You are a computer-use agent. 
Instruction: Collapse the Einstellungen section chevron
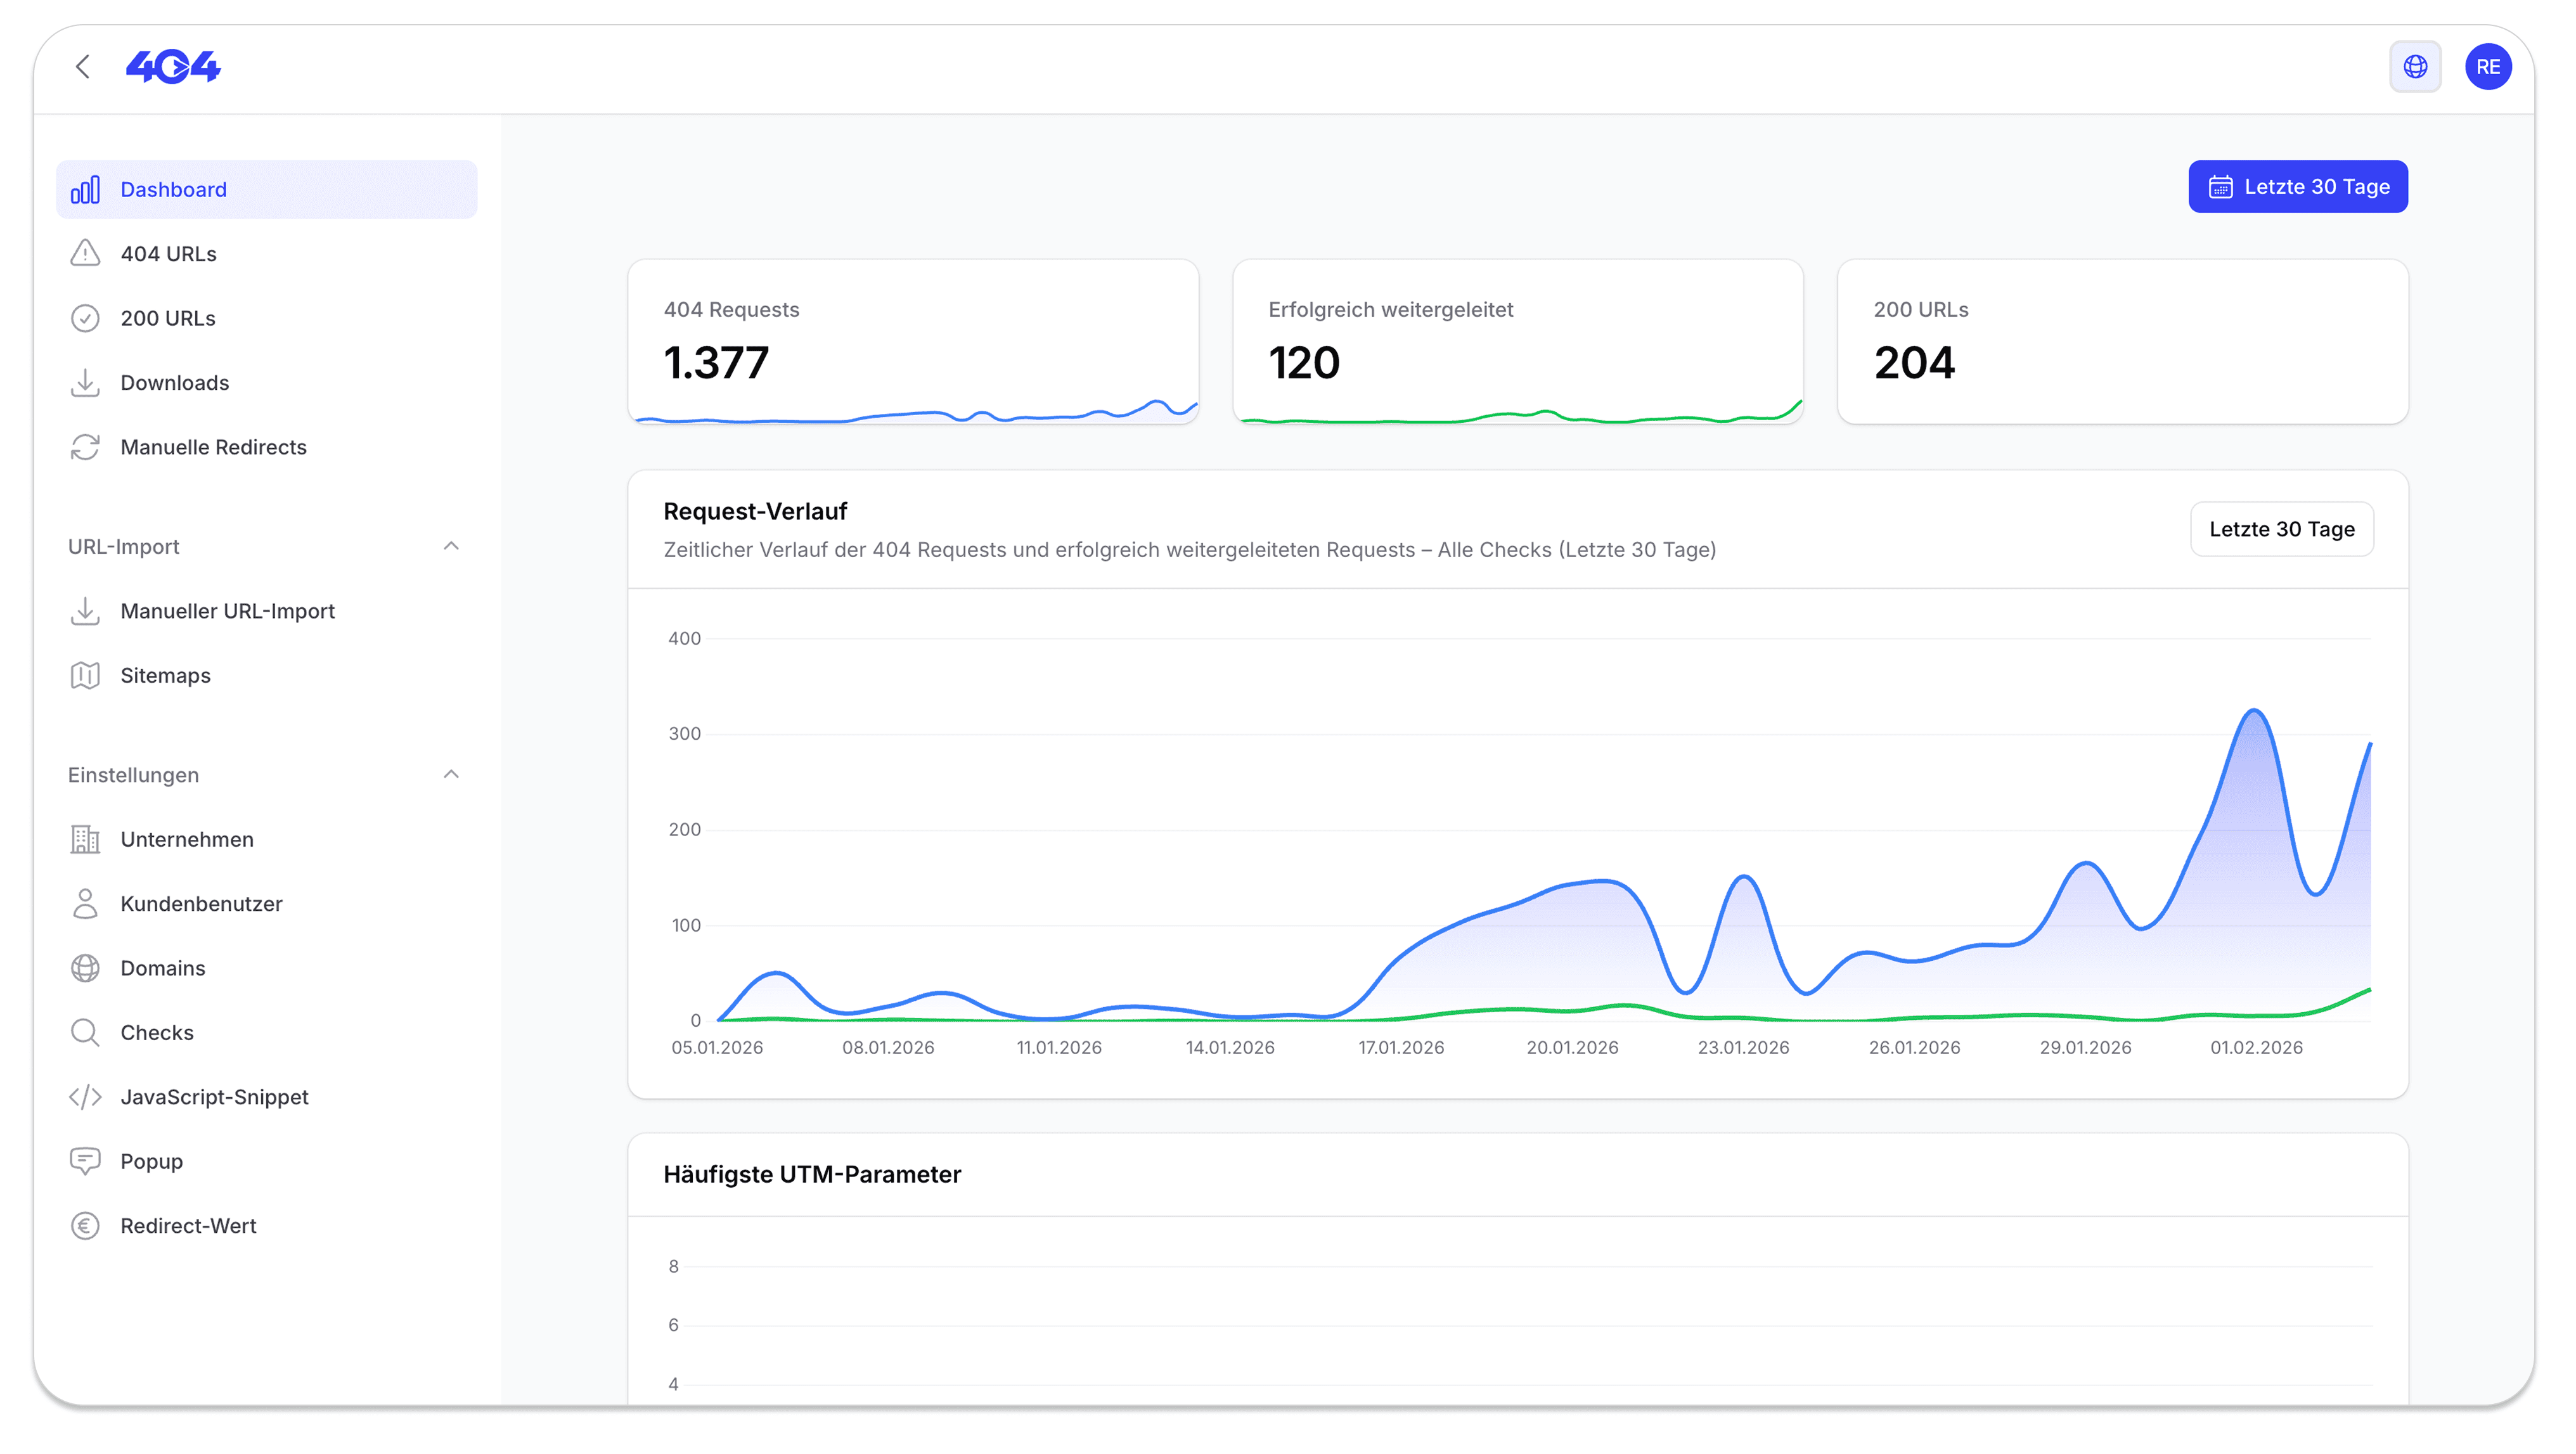tap(451, 774)
